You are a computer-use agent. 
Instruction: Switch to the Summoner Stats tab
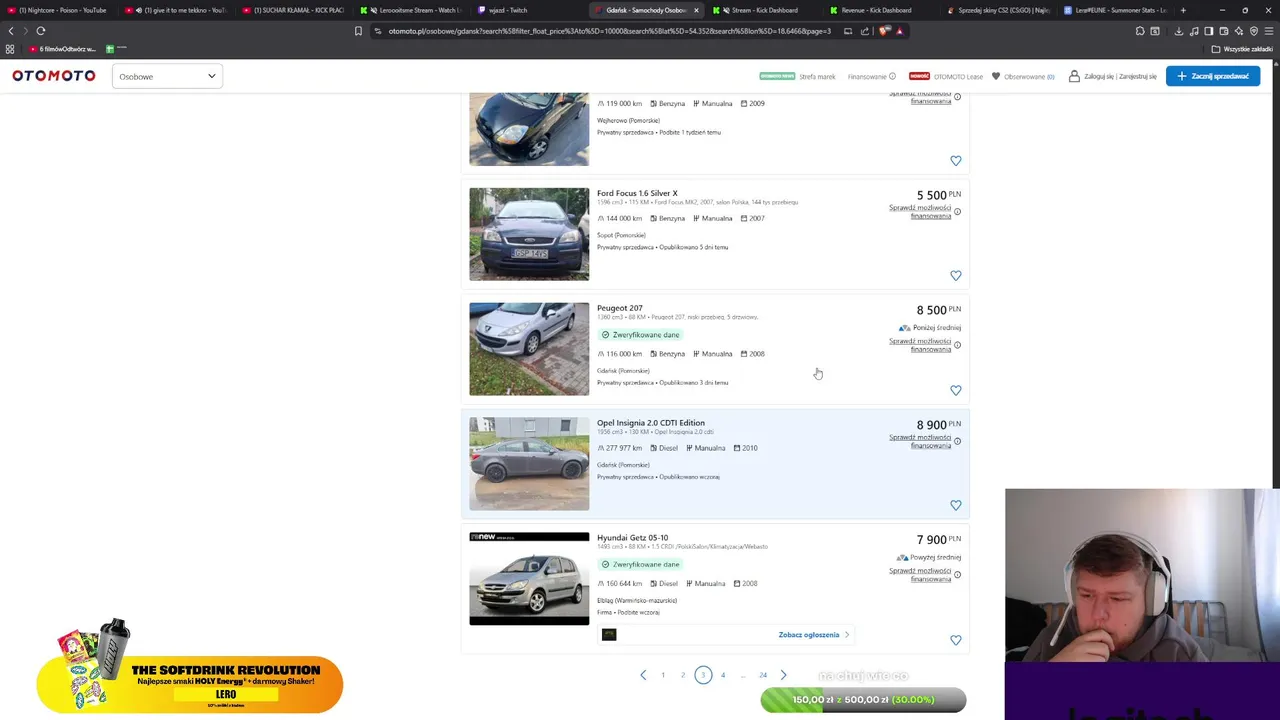[x=1114, y=10]
